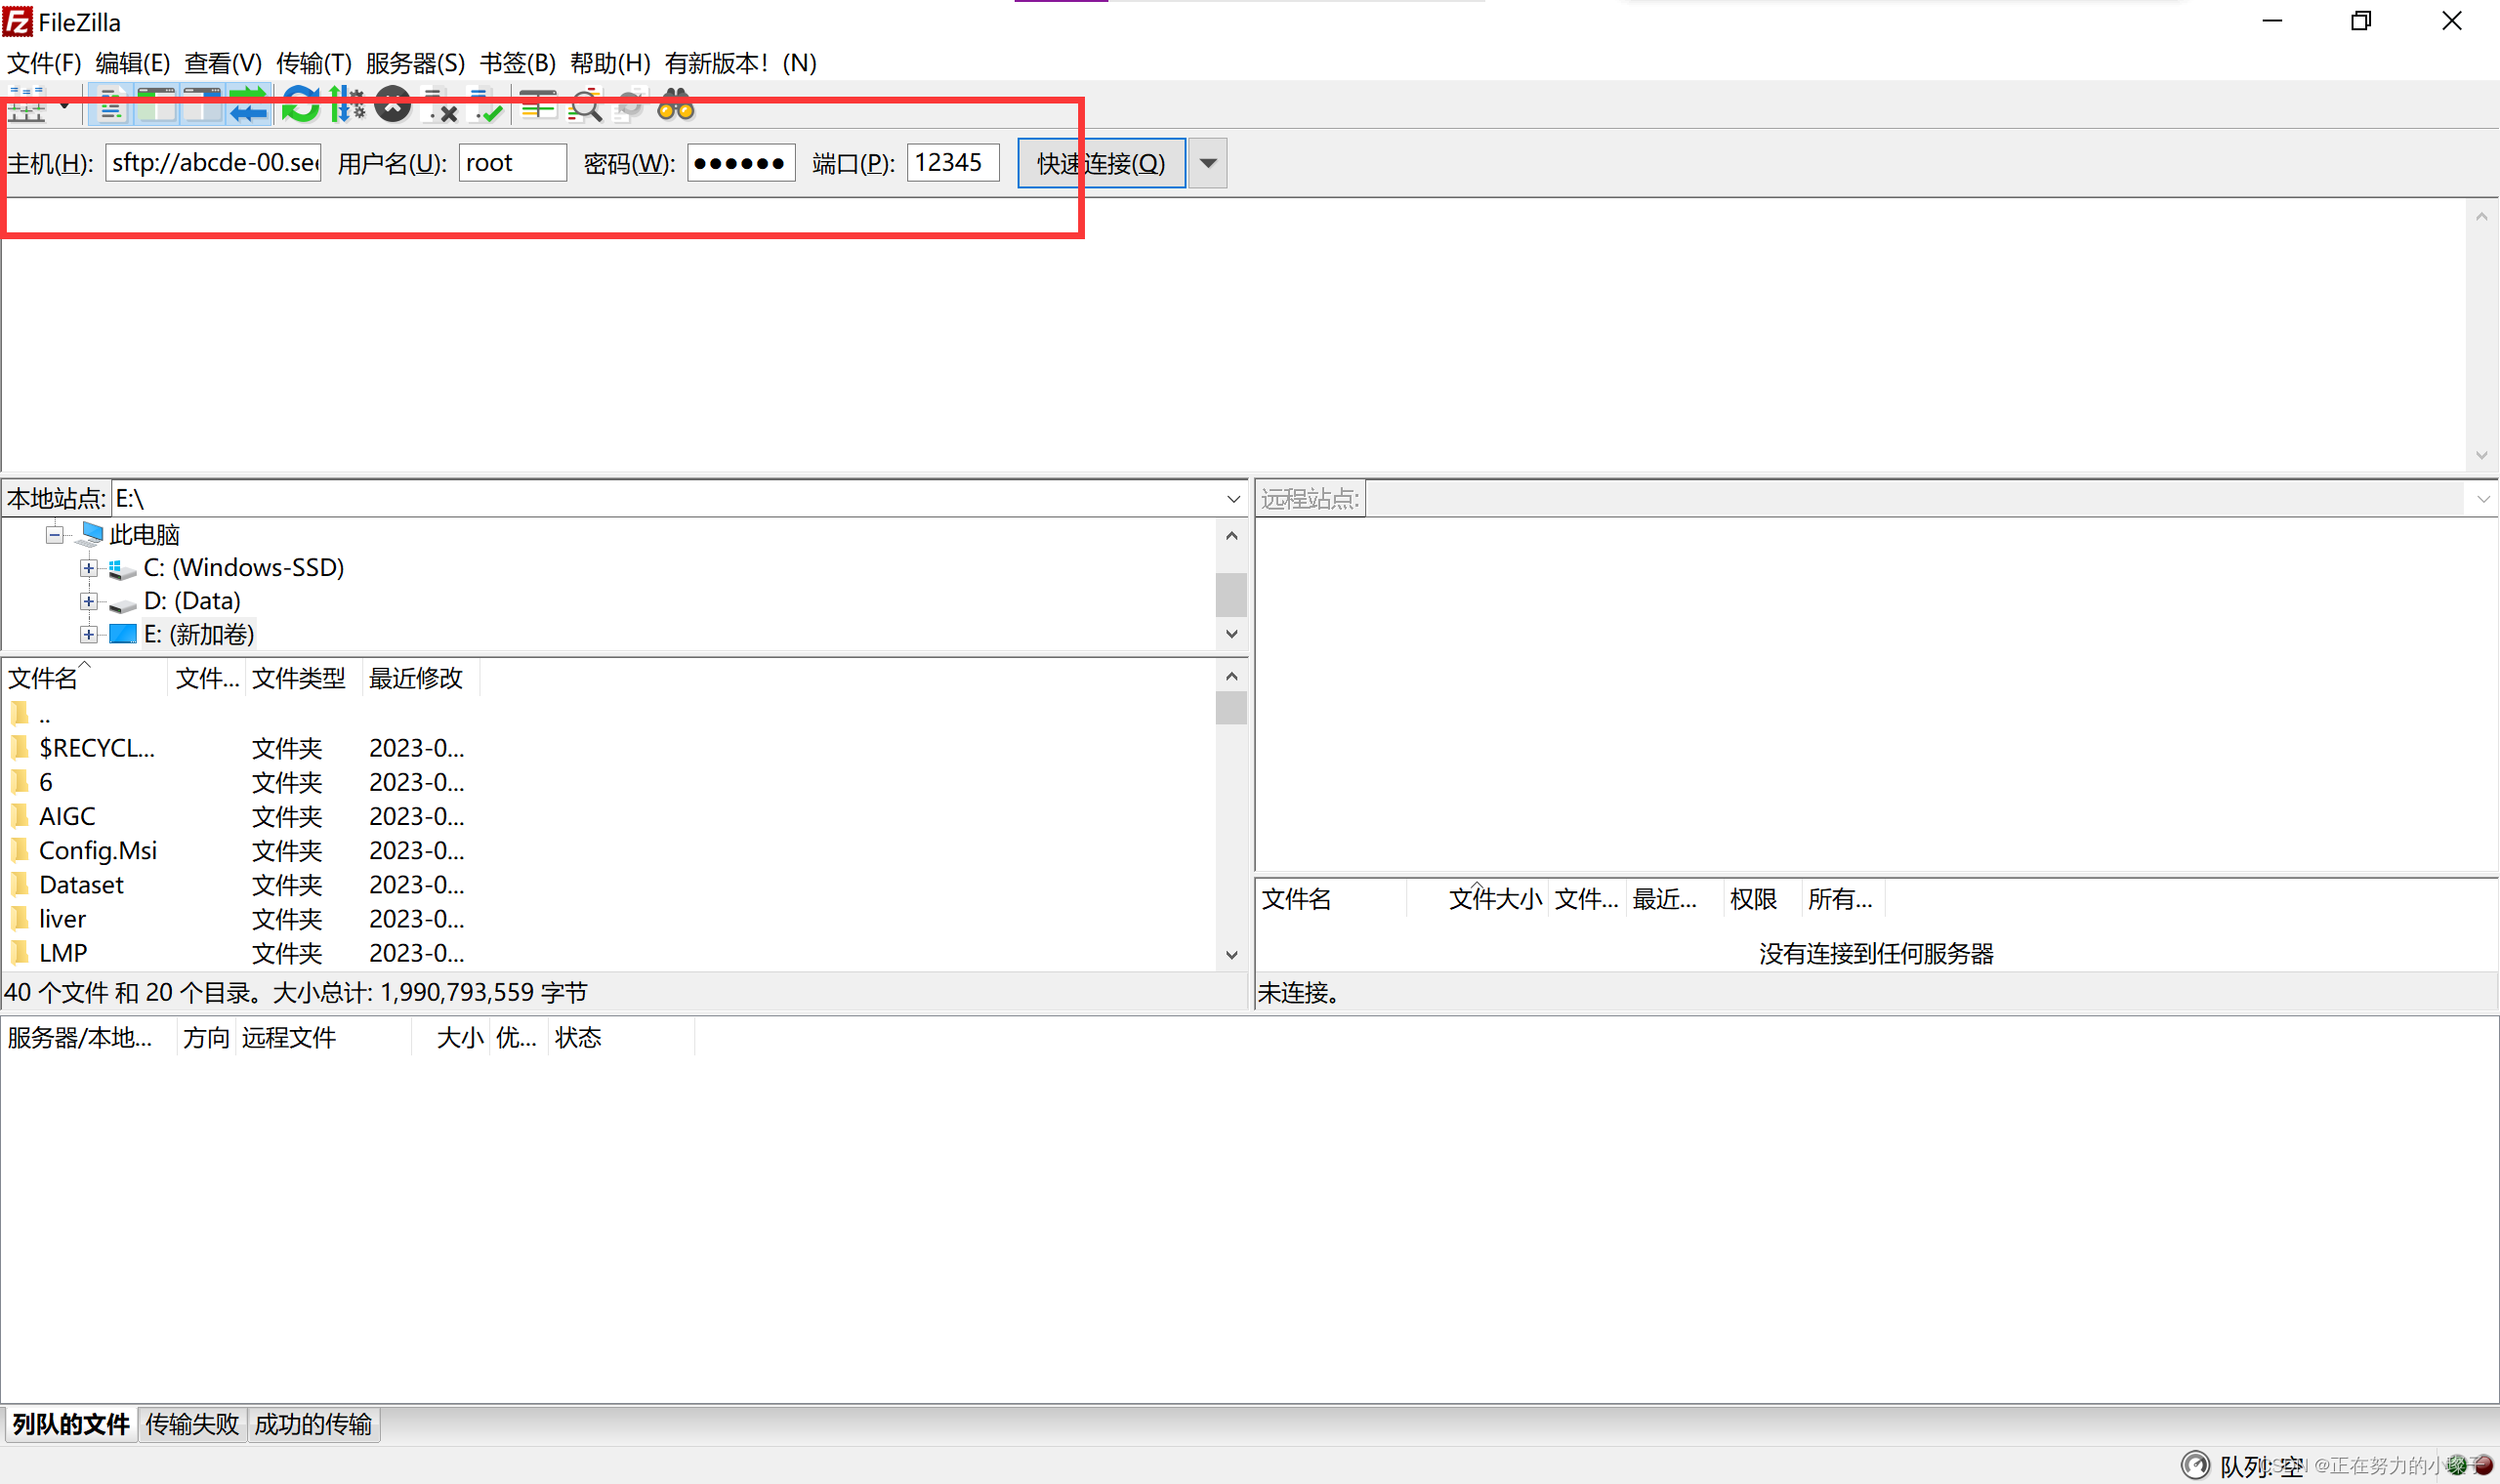Click the two-column directory comparison icon
2500x1484 pixels.
point(538,105)
